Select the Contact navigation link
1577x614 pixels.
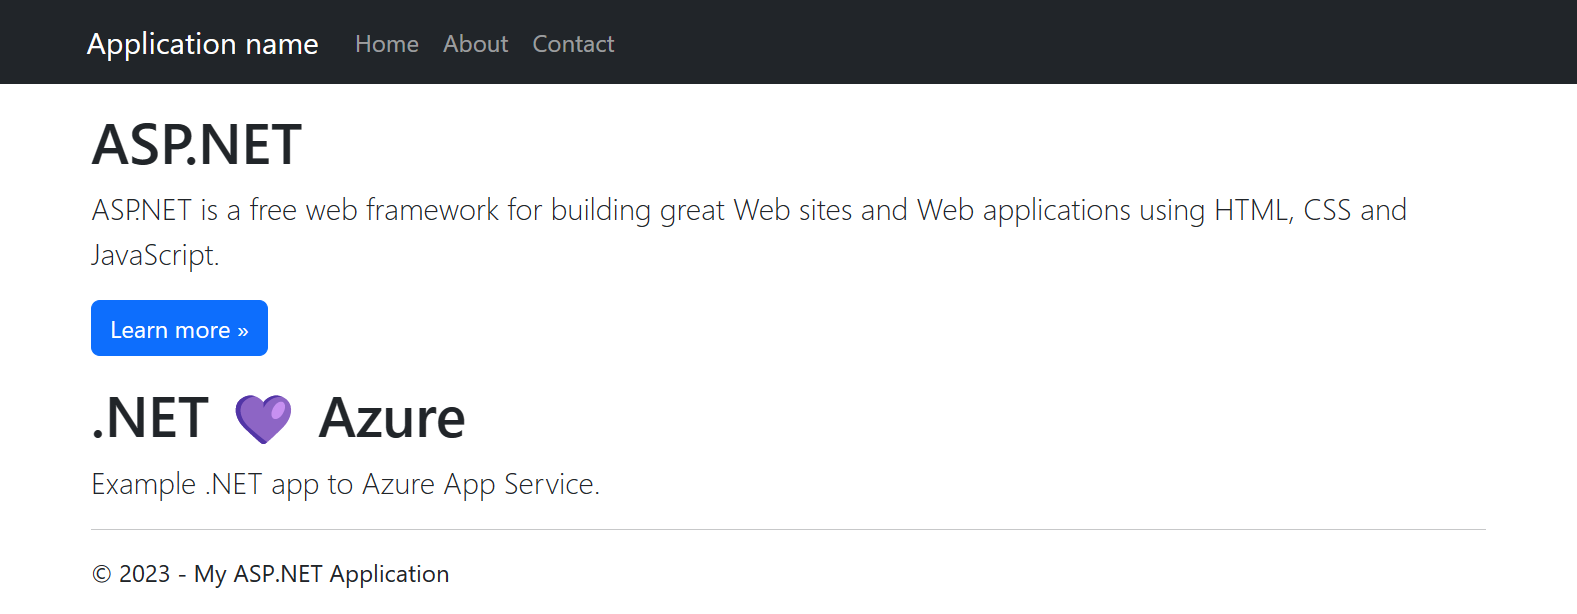point(573,44)
